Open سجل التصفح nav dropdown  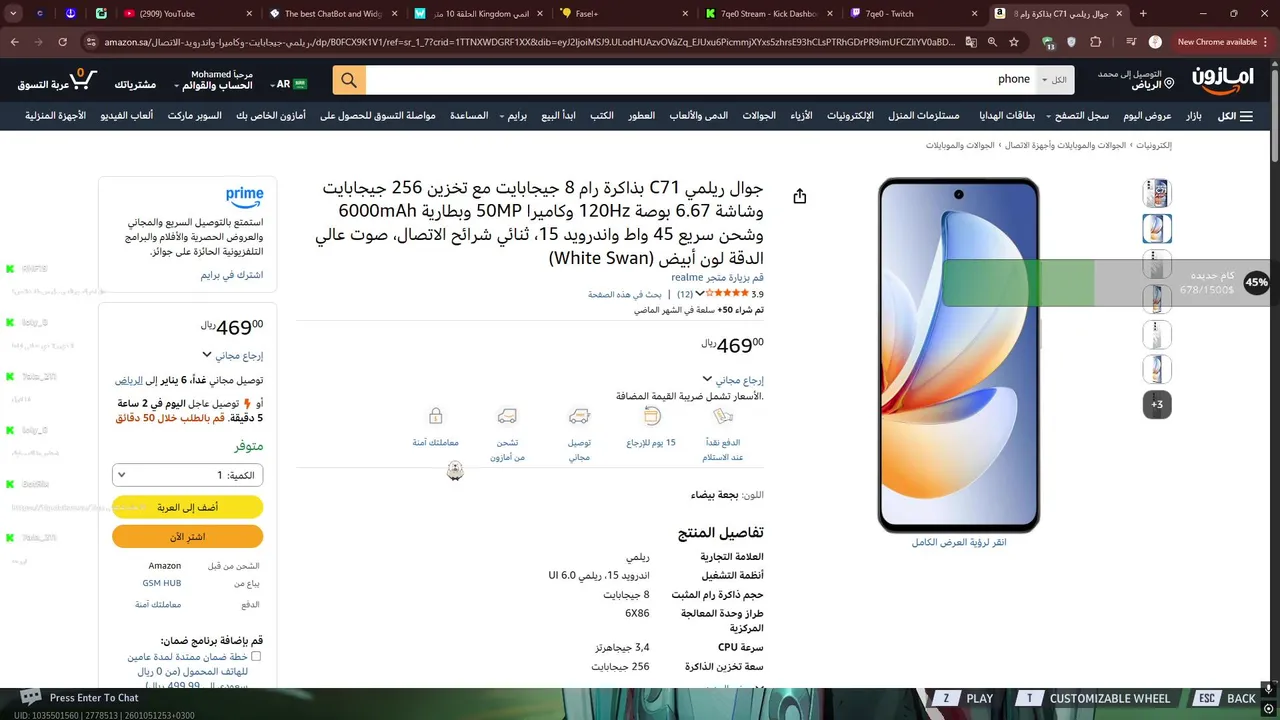tap(1078, 116)
